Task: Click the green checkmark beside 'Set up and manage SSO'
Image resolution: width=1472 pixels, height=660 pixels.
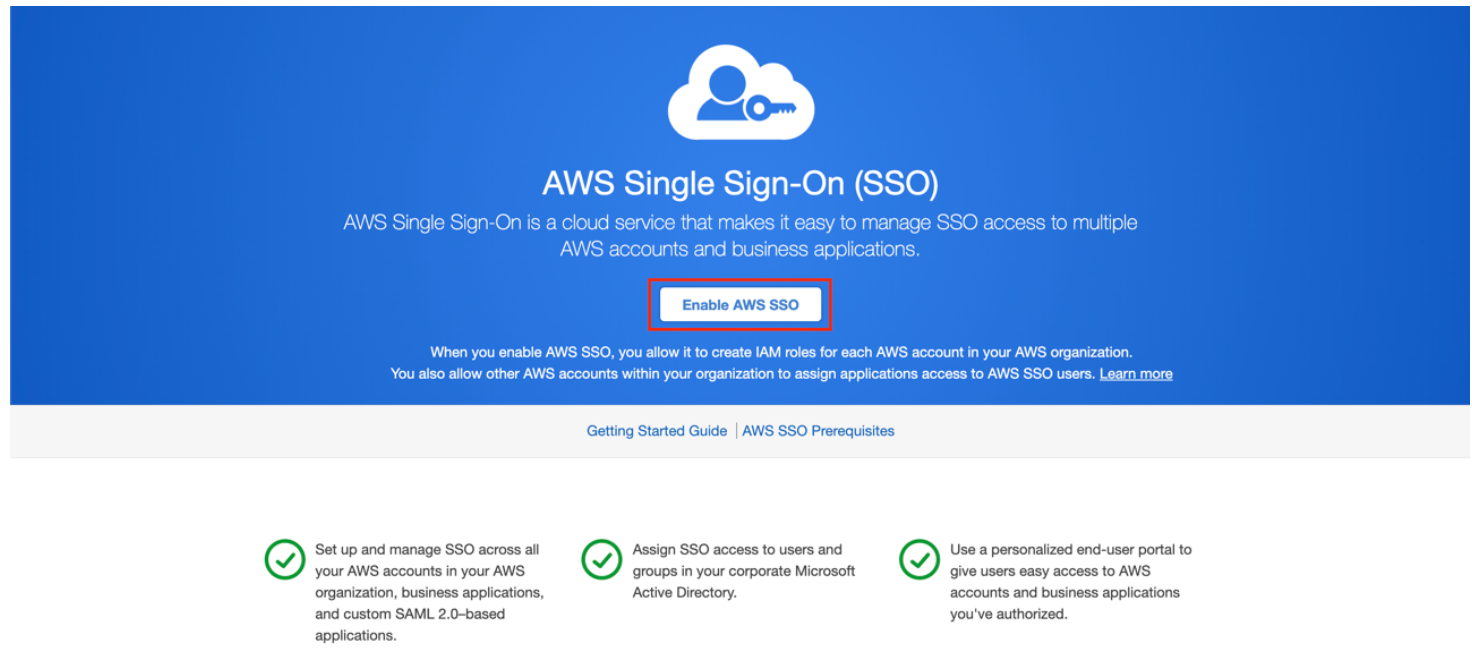Action: click(284, 560)
